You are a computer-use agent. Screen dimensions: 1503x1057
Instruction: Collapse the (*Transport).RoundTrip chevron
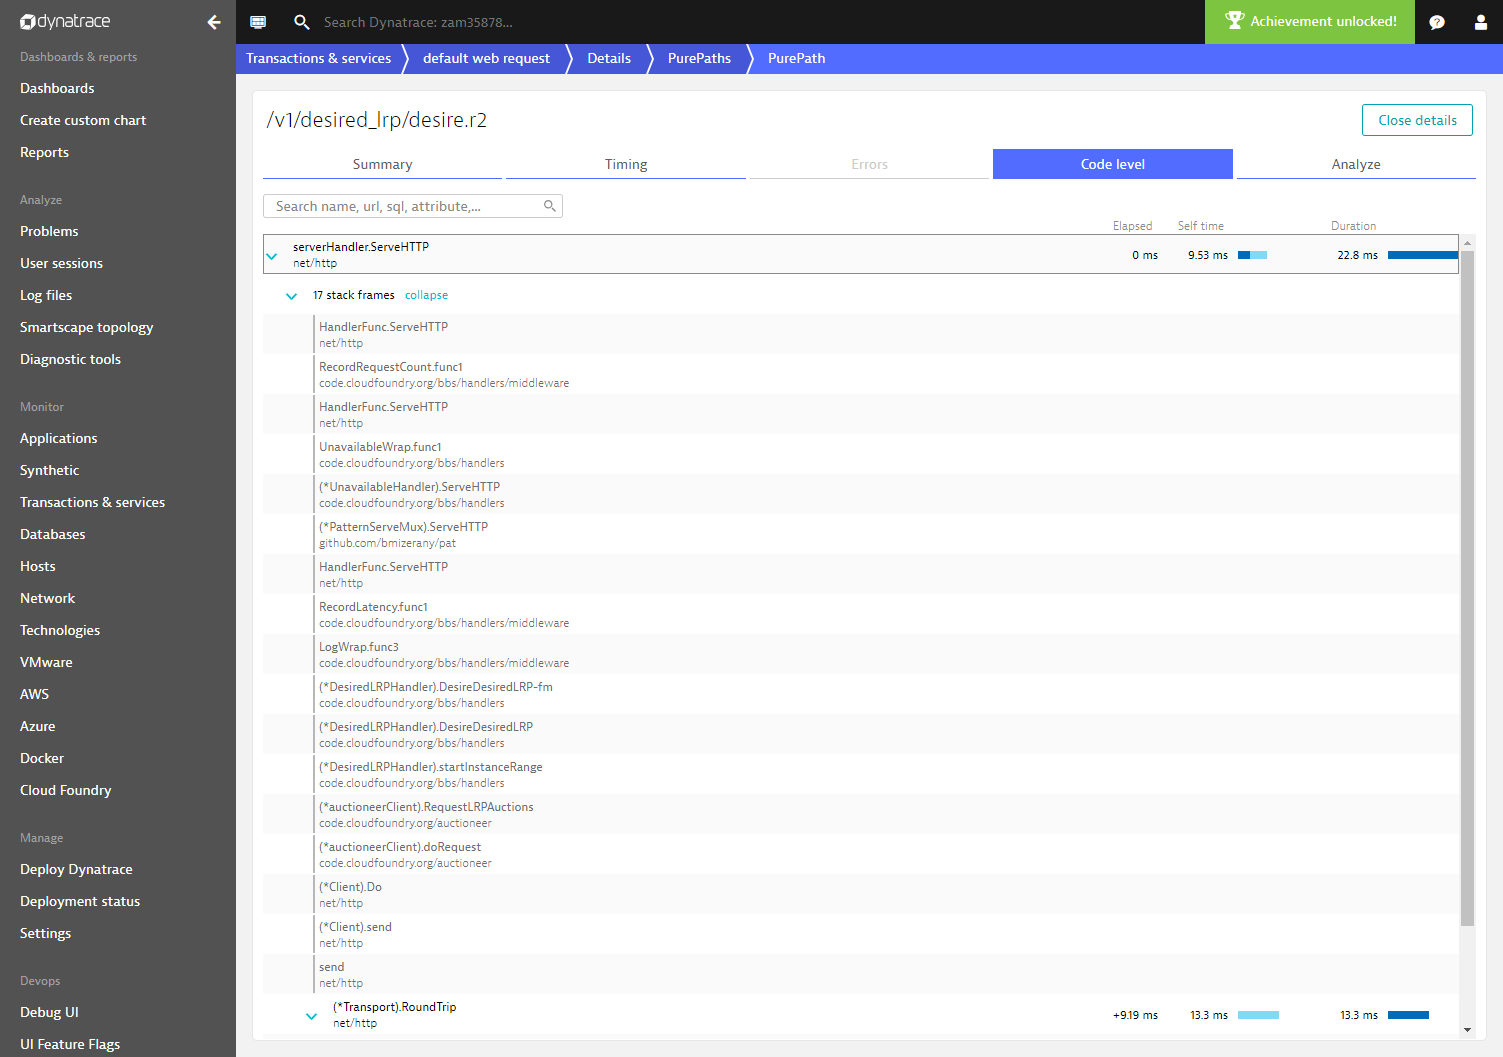click(311, 1016)
